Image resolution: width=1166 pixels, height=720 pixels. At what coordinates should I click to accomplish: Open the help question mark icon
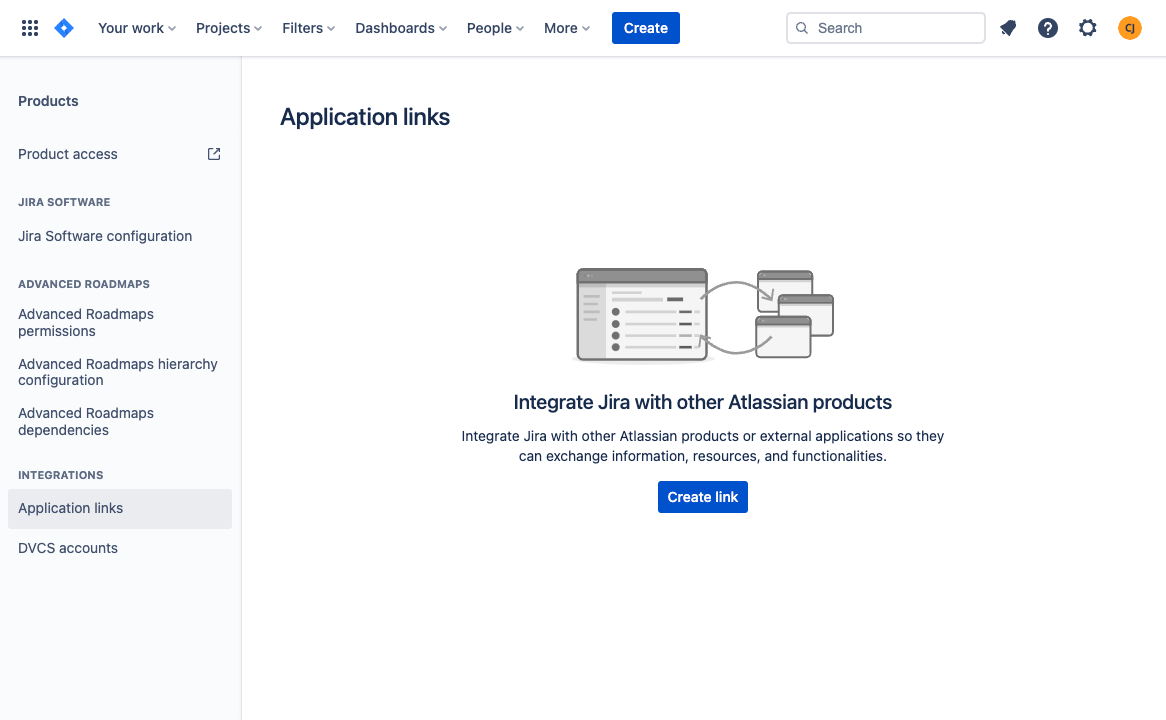tap(1048, 28)
